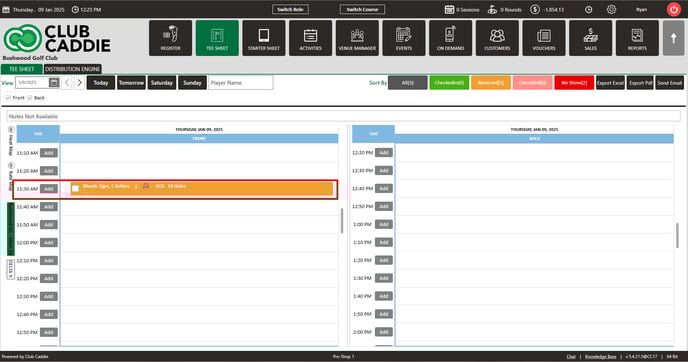Viewport: 688px width, 362px height.
Task: Filter by All bookings
Action: coord(408,82)
